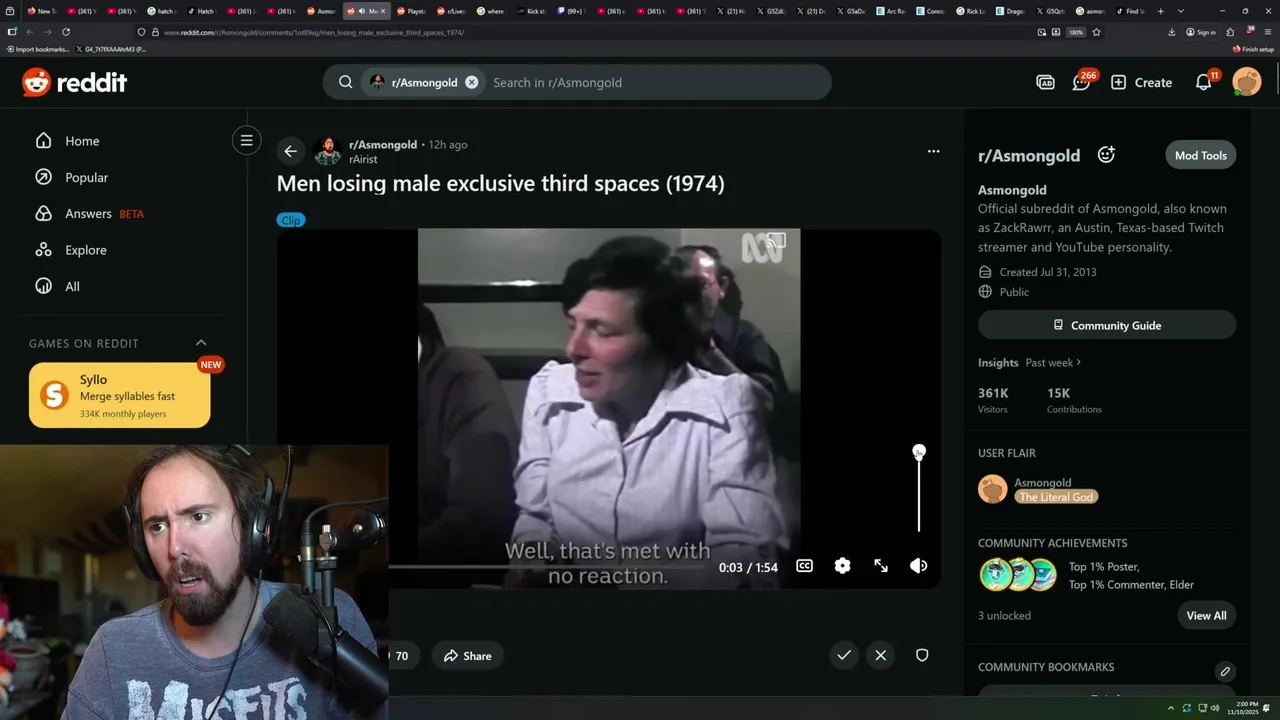Image resolution: width=1280 pixels, height=720 pixels.
Task: Share the post
Action: (468, 656)
